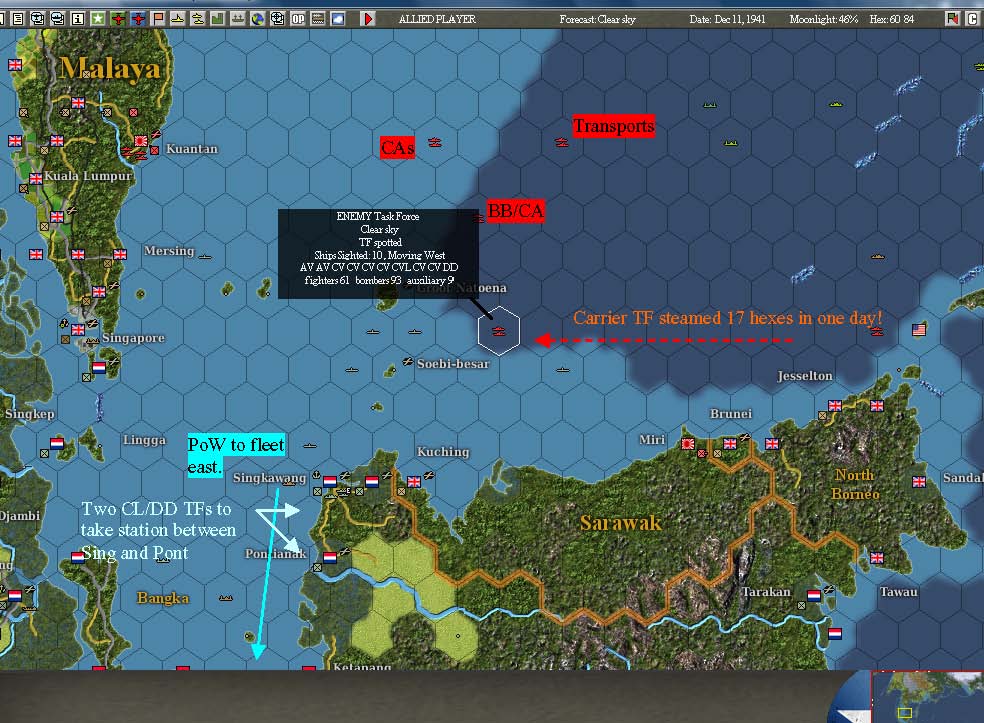Select the Japanese flag at Kuantan
This screenshot has height=723, width=984.
click(141, 141)
